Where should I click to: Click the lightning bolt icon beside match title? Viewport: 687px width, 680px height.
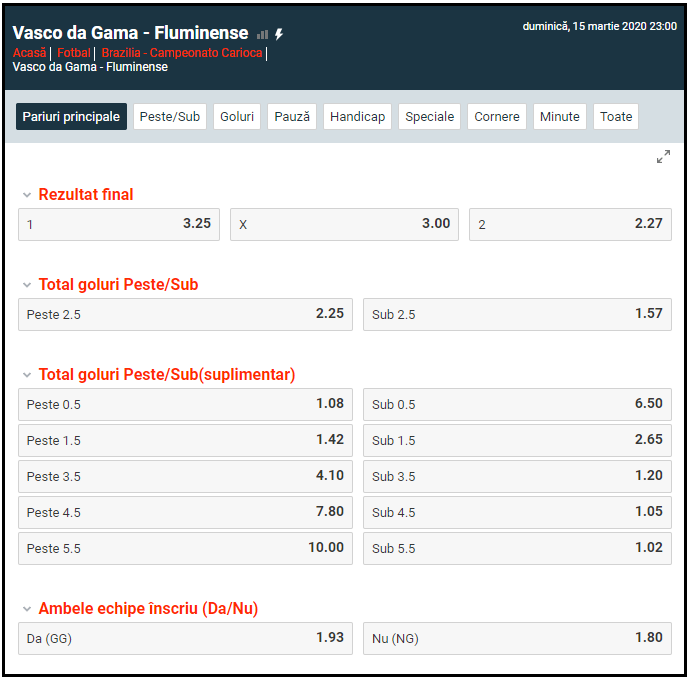(x=279, y=34)
